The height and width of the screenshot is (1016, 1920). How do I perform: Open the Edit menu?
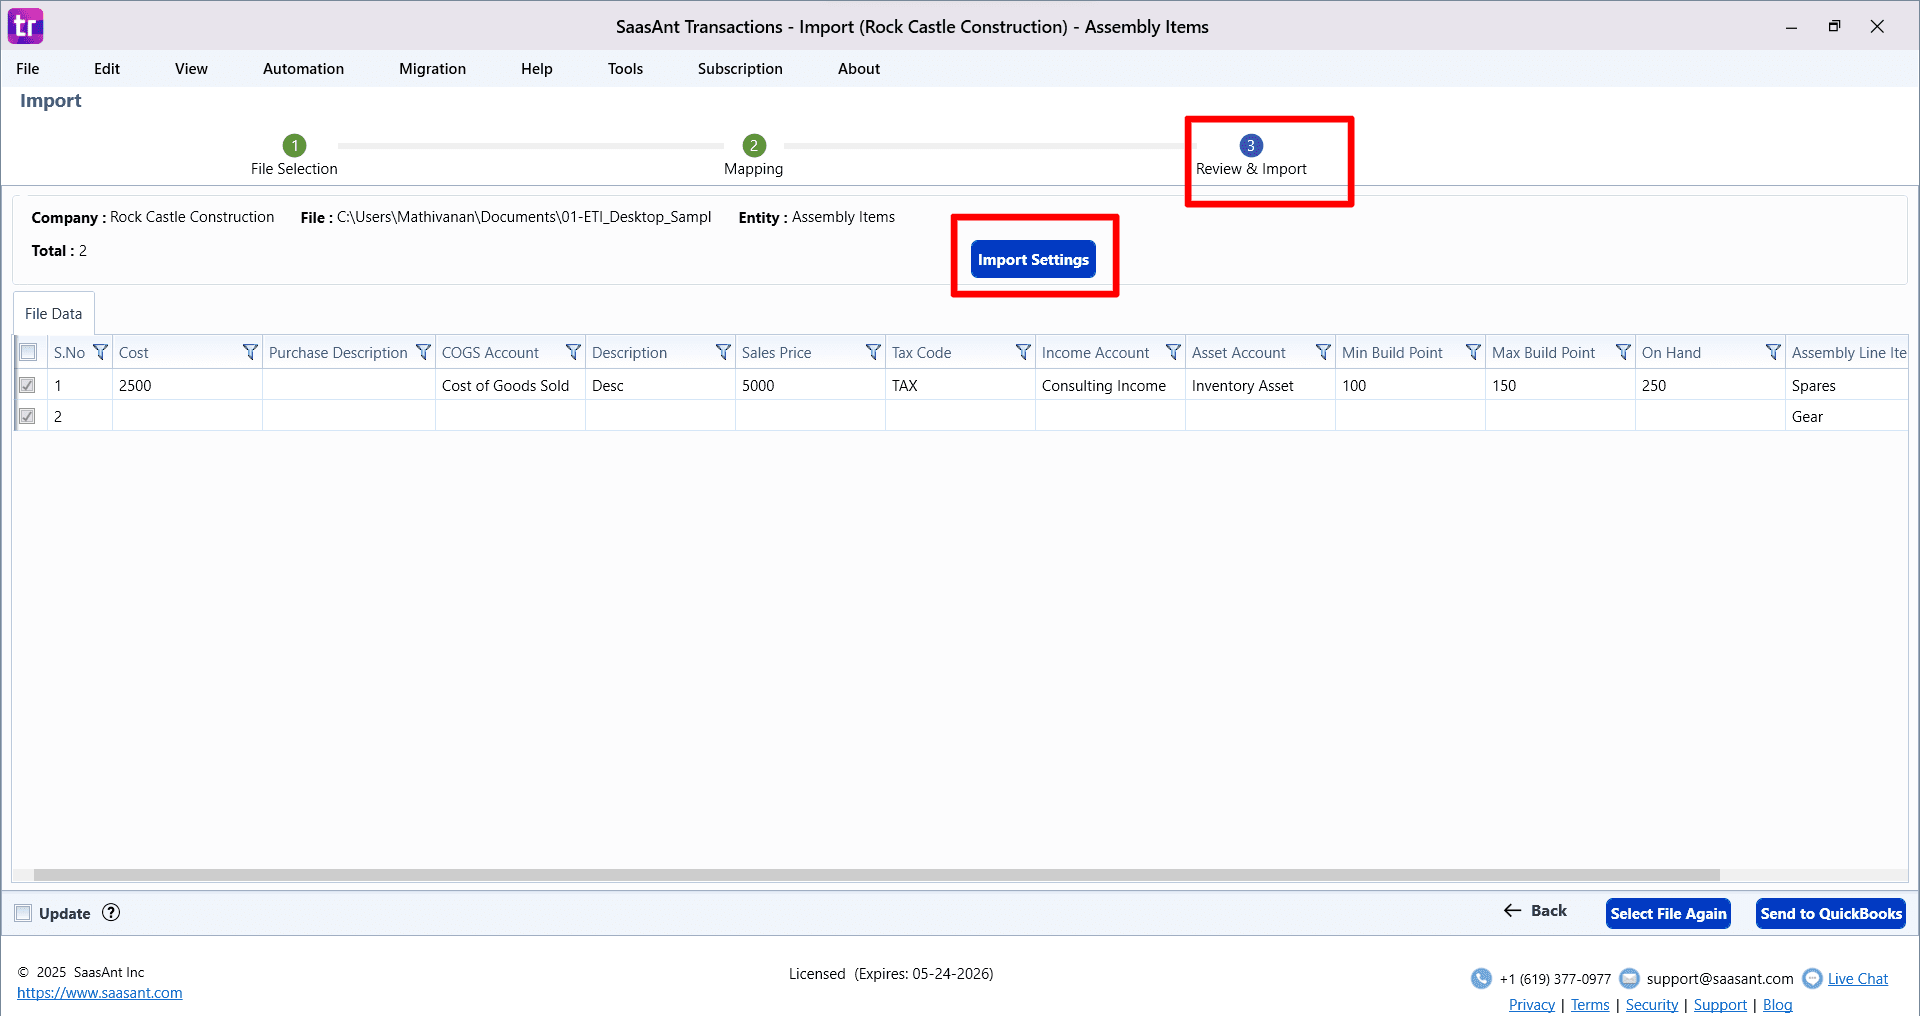tap(107, 69)
